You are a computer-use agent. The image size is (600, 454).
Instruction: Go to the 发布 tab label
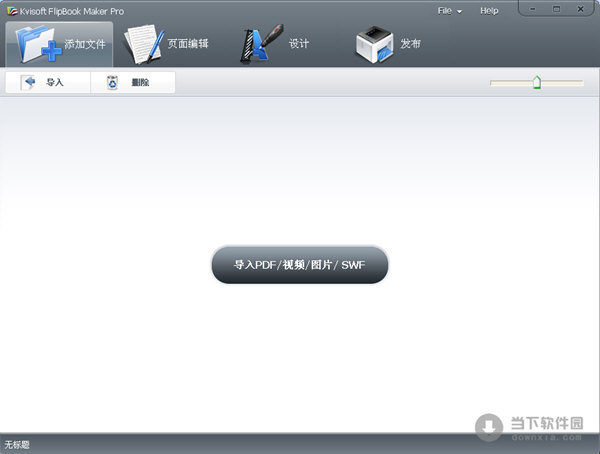tap(410, 44)
